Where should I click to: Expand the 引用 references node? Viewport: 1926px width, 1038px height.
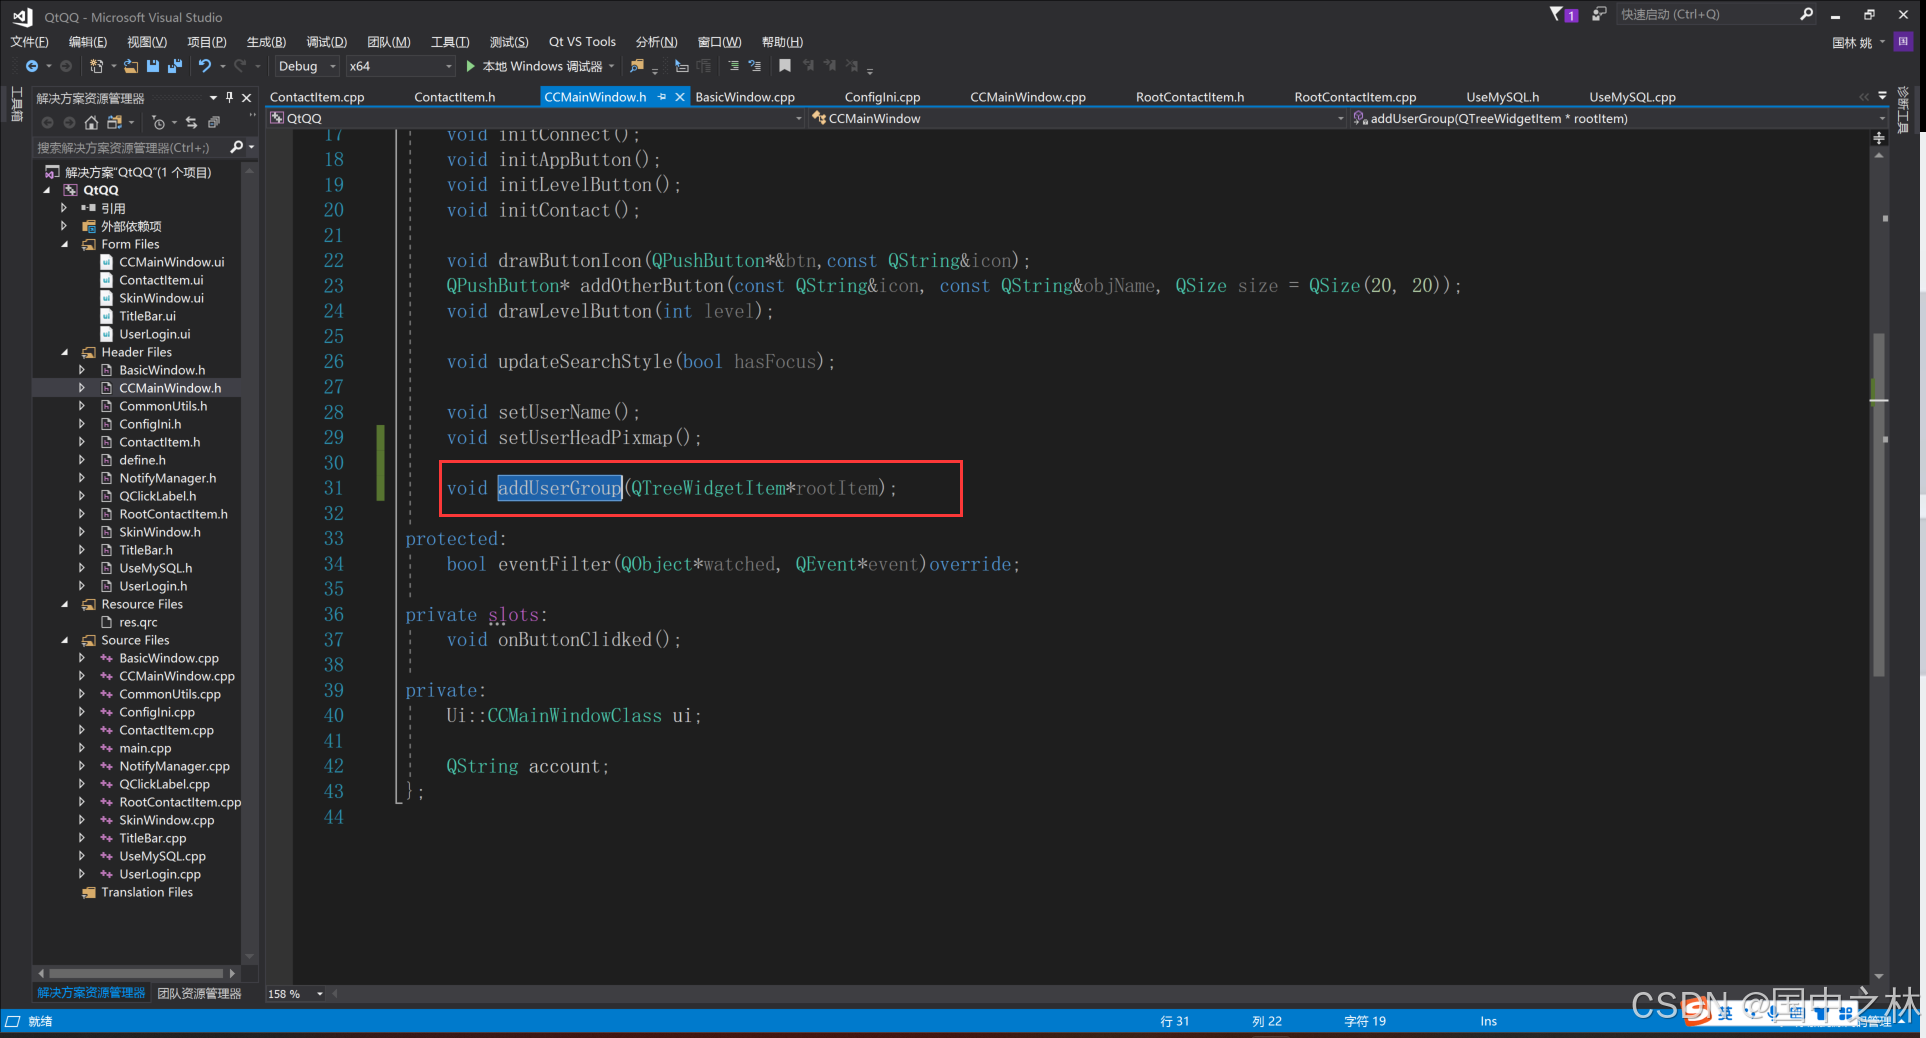point(65,208)
